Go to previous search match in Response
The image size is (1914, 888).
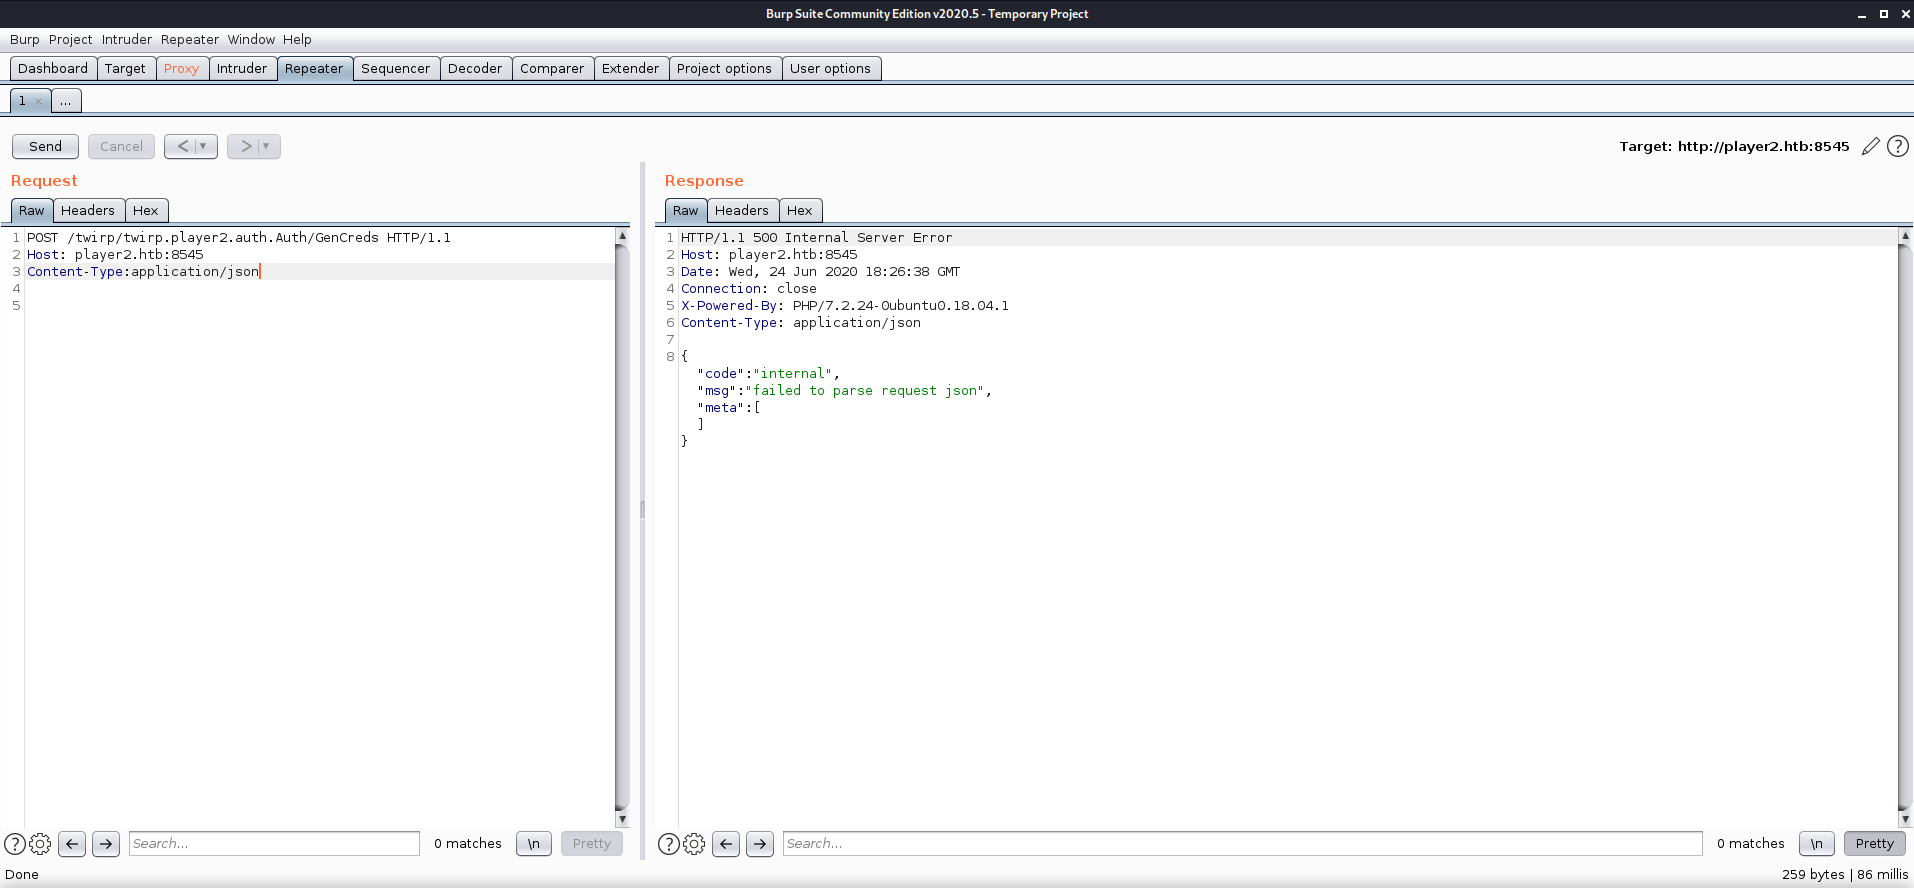726,844
